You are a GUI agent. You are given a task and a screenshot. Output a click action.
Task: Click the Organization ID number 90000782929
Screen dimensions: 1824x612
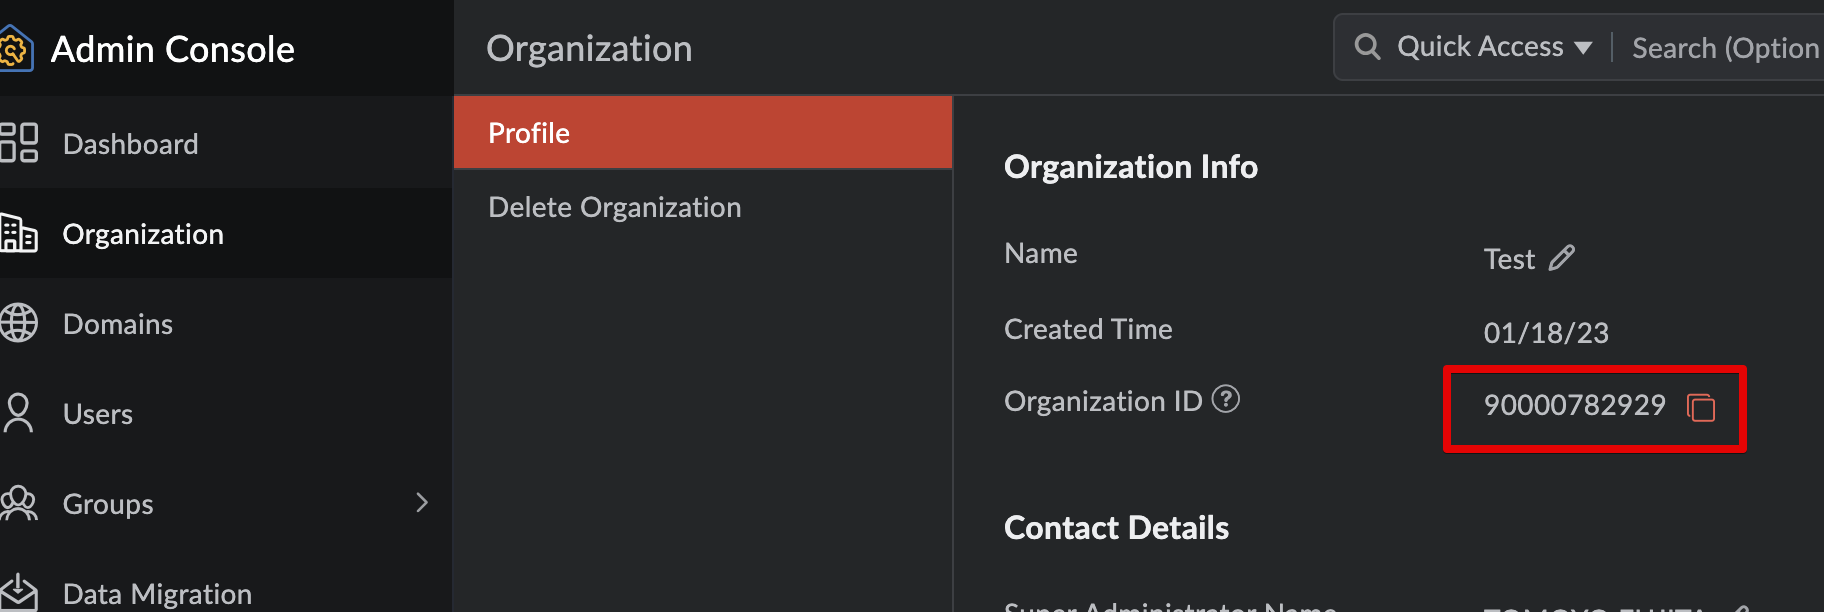tap(1574, 405)
